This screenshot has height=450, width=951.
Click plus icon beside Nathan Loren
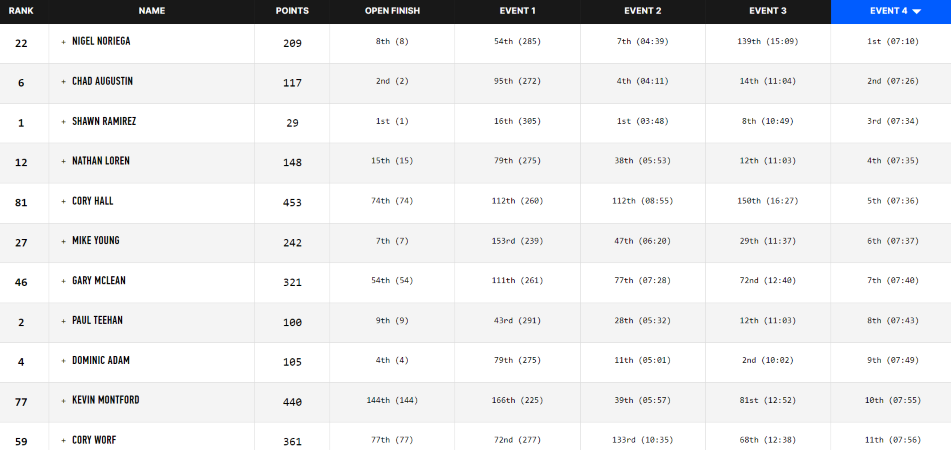pos(64,162)
